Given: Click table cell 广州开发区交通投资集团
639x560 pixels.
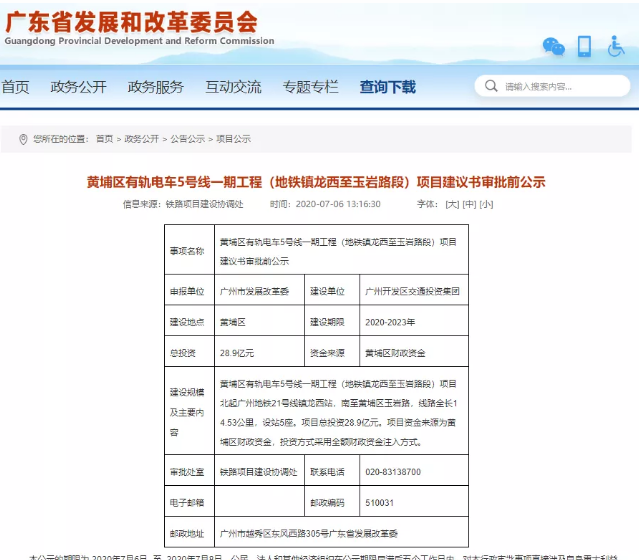Looking at the screenshot, I should pos(412,291).
